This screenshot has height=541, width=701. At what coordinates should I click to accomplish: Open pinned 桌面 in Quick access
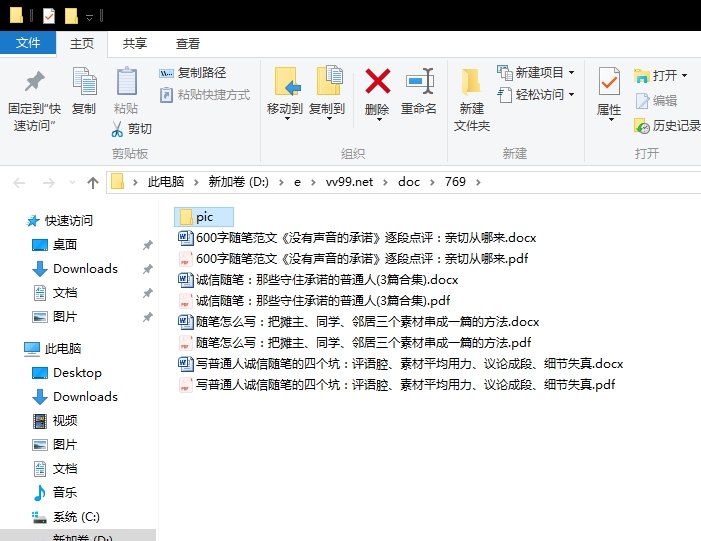[x=55, y=245]
